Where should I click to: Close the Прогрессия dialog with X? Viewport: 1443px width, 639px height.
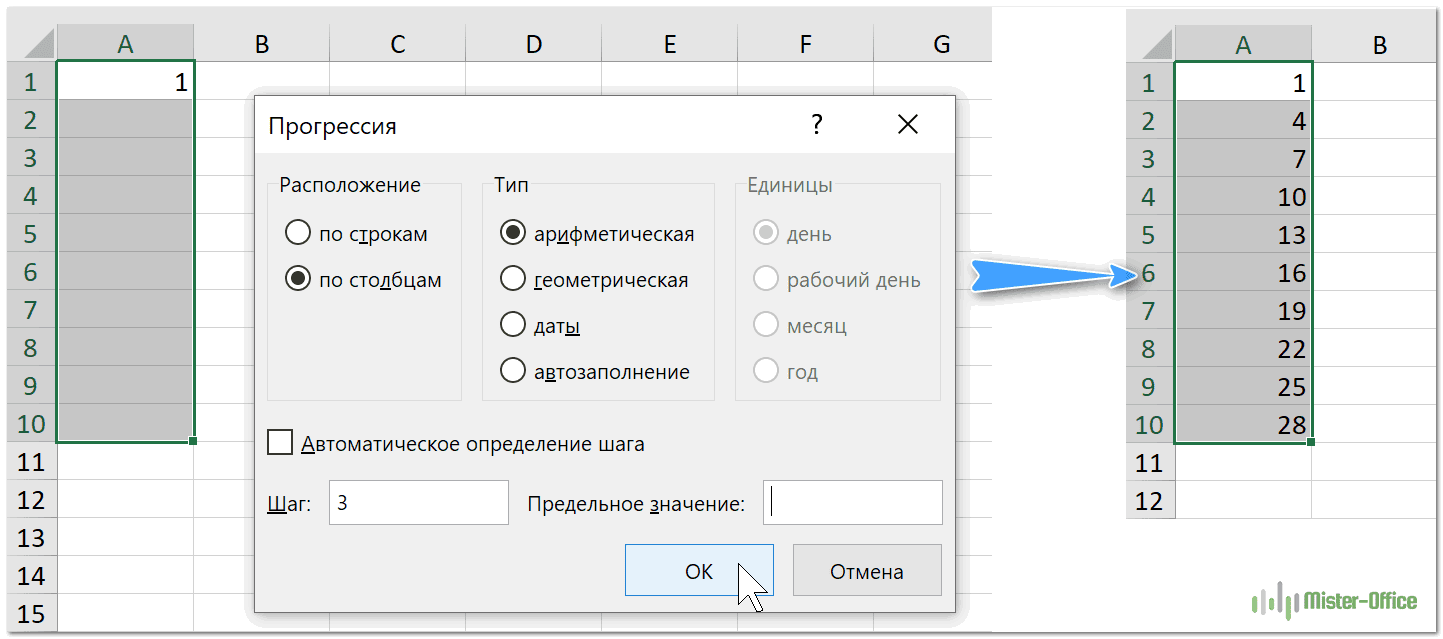[907, 125]
